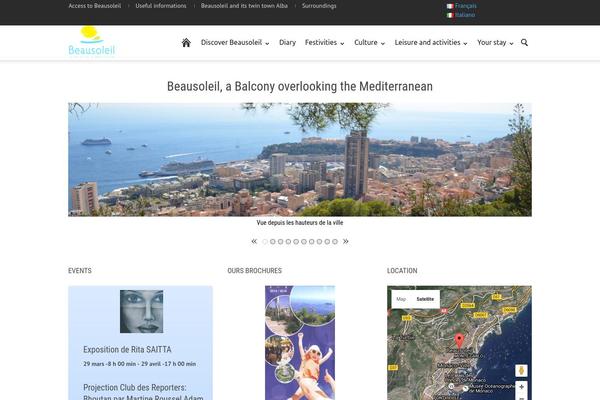Click the slide caption 'Vue depuis les hauteurs de la ville'

coord(300,223)
